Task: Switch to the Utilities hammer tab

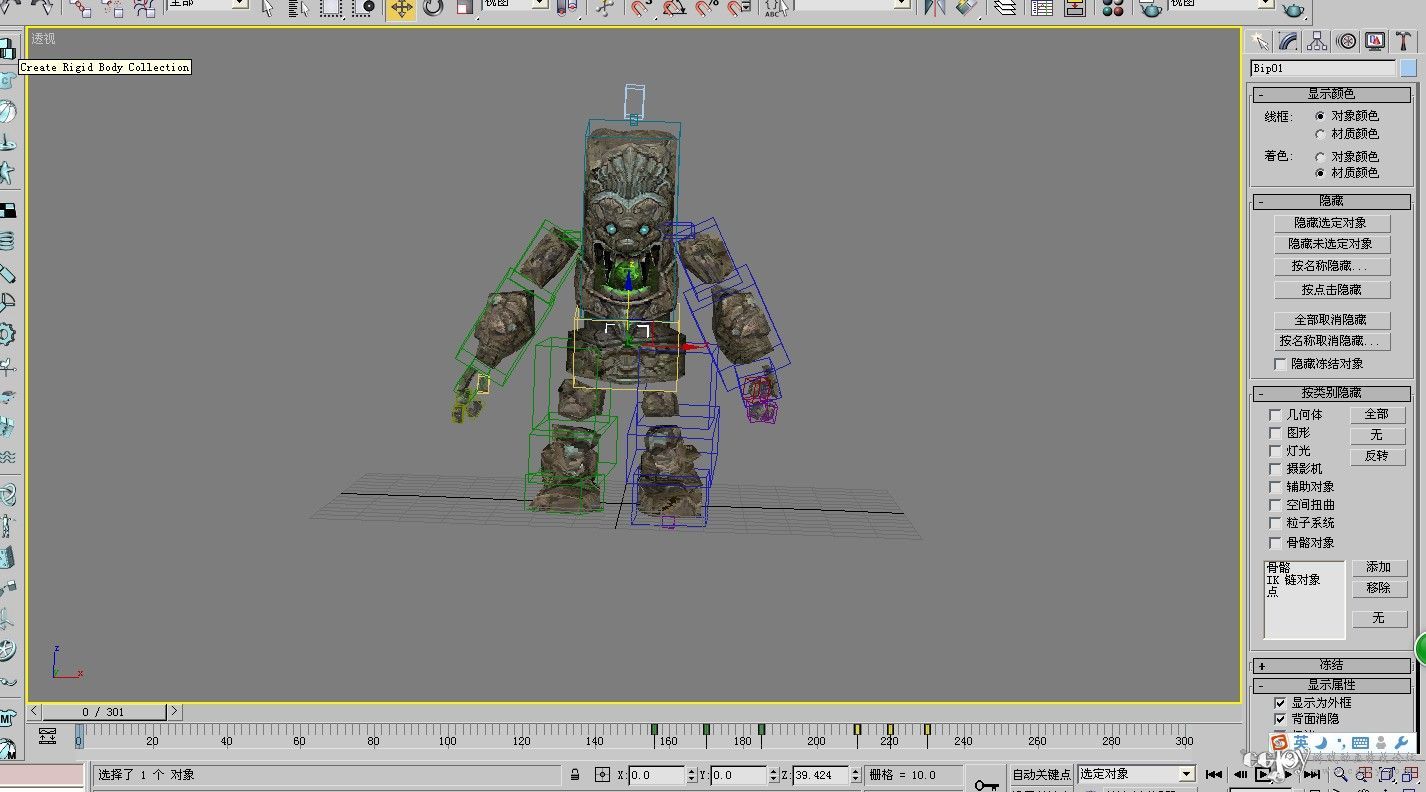Action: (1403, 41)
